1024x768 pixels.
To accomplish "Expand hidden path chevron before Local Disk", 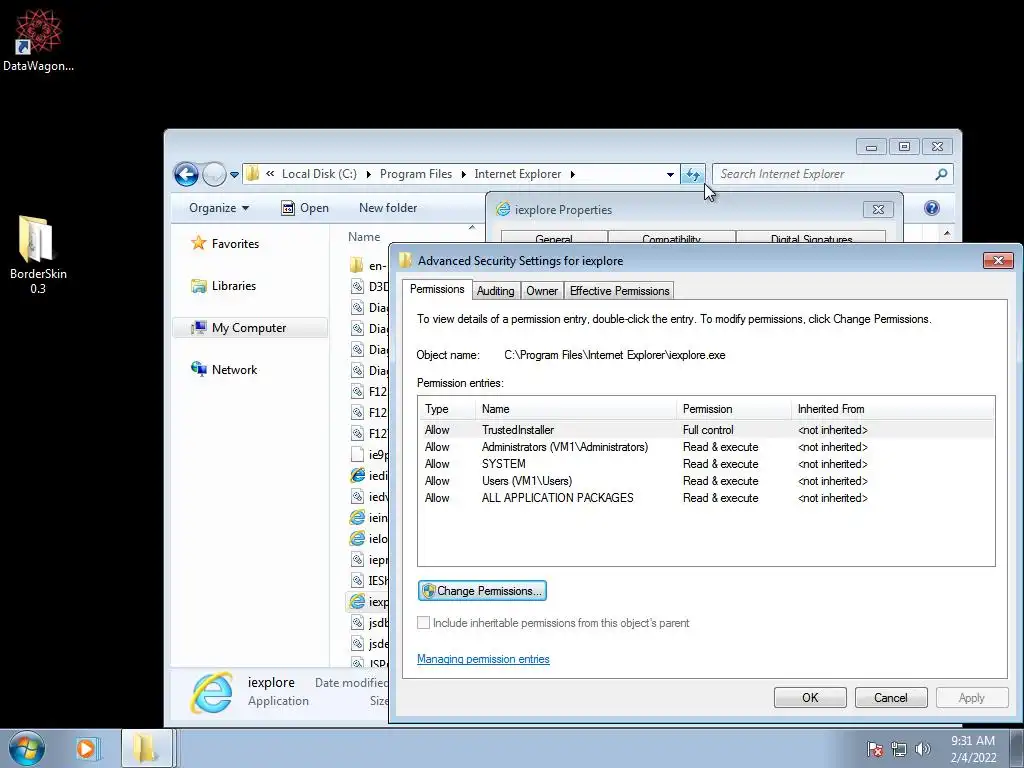I will coord(270,174).
